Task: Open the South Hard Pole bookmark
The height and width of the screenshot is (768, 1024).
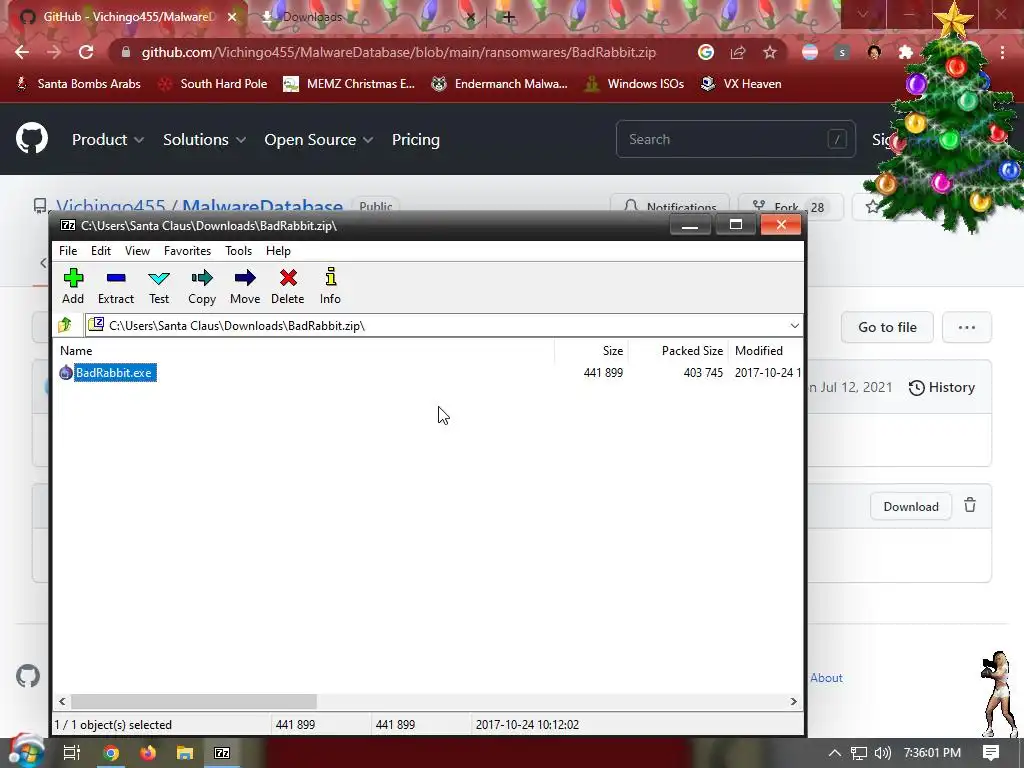Action: coord(213,84)
